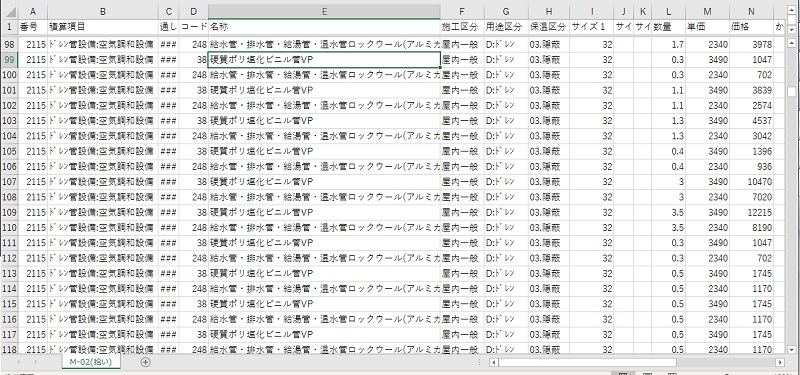Click the 番号 header cell
The height and width of the screenshot is (375, 800).
[x=33, y=27]
